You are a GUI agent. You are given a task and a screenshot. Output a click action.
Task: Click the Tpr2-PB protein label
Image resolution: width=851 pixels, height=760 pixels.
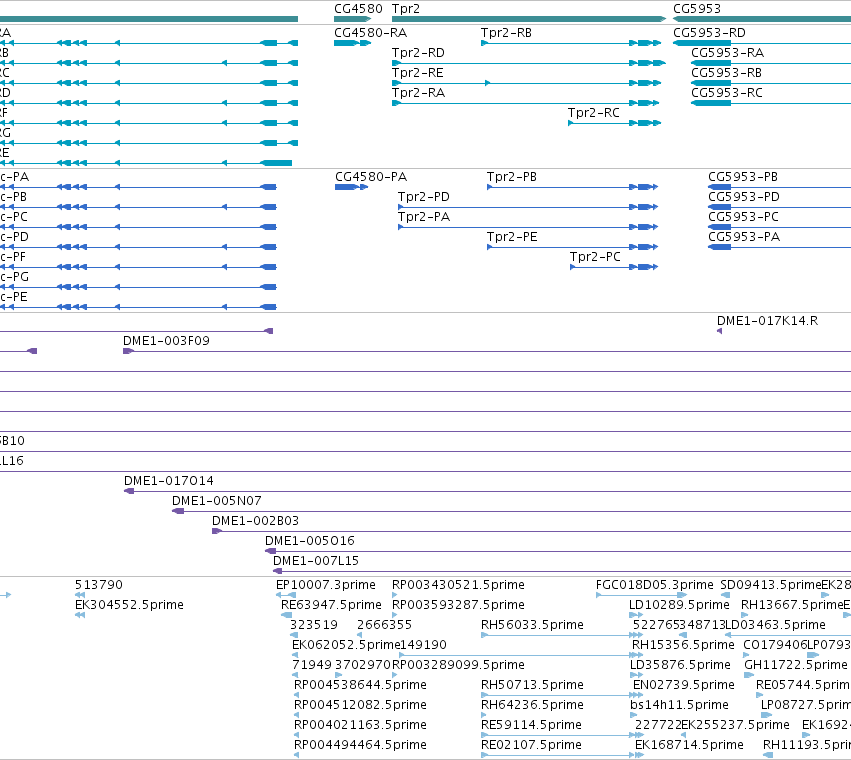(512, 177)
